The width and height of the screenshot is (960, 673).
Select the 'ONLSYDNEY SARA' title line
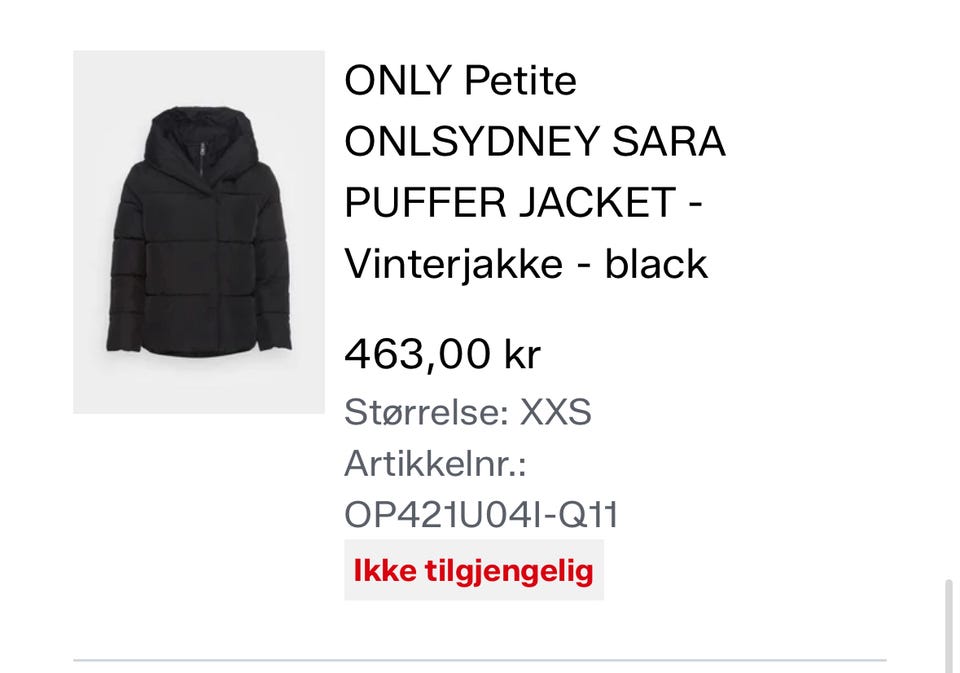535,141
